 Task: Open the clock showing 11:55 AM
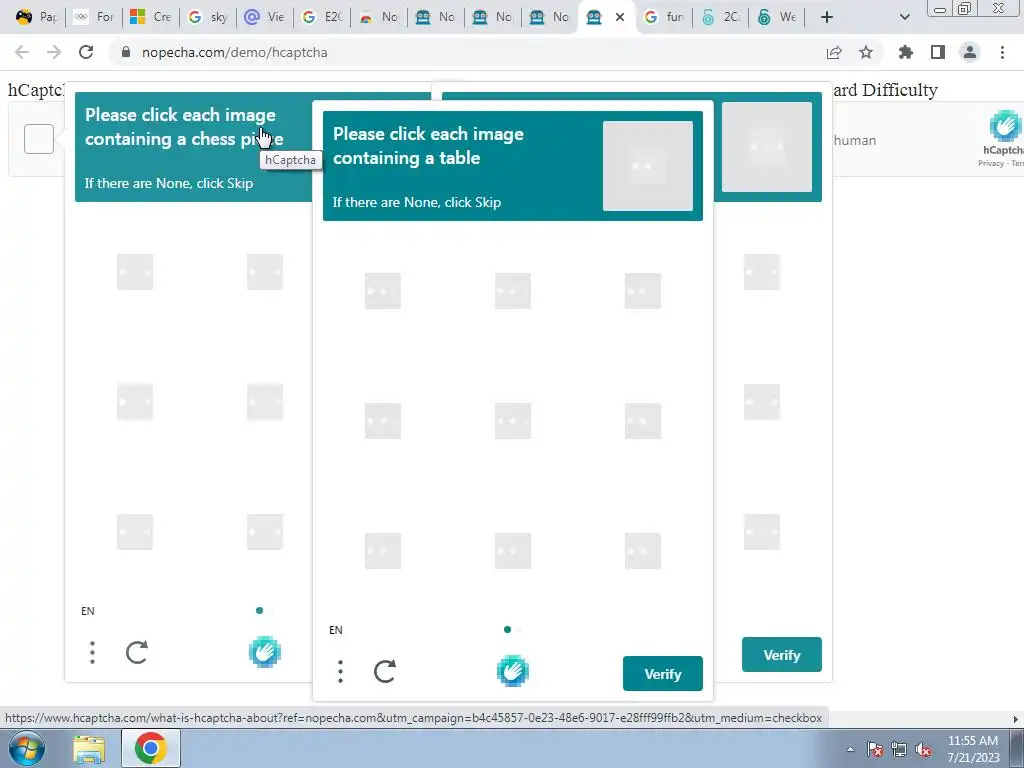(x=973, y=749)
